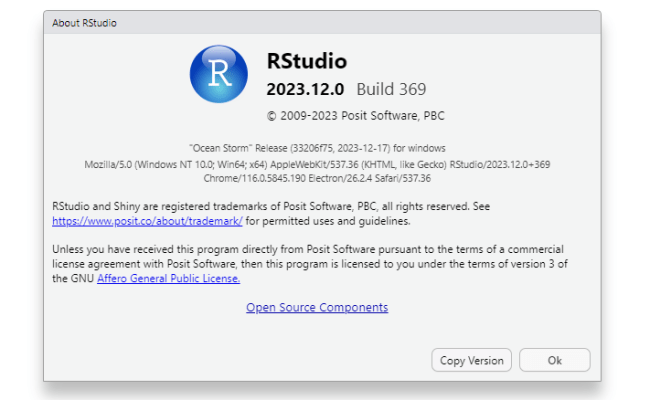Close the dialog with the Ok button
The image size is (650, 400).
coord(555,360)
